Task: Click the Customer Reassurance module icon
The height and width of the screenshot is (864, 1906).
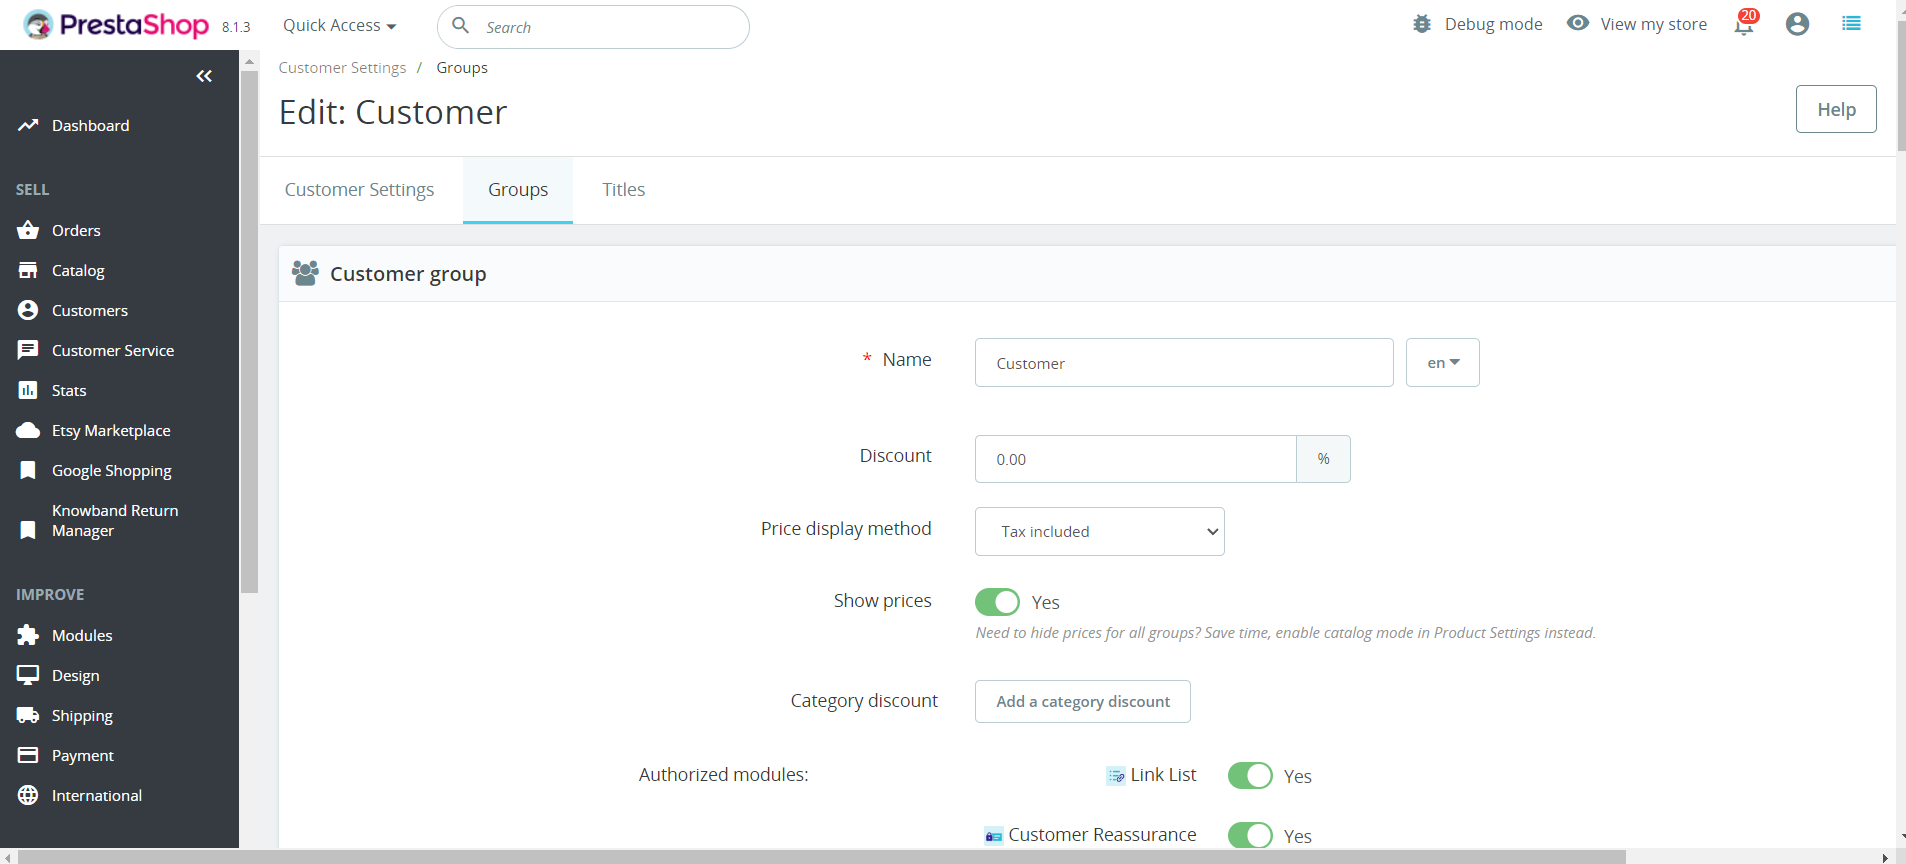Action: coord(994,836)
